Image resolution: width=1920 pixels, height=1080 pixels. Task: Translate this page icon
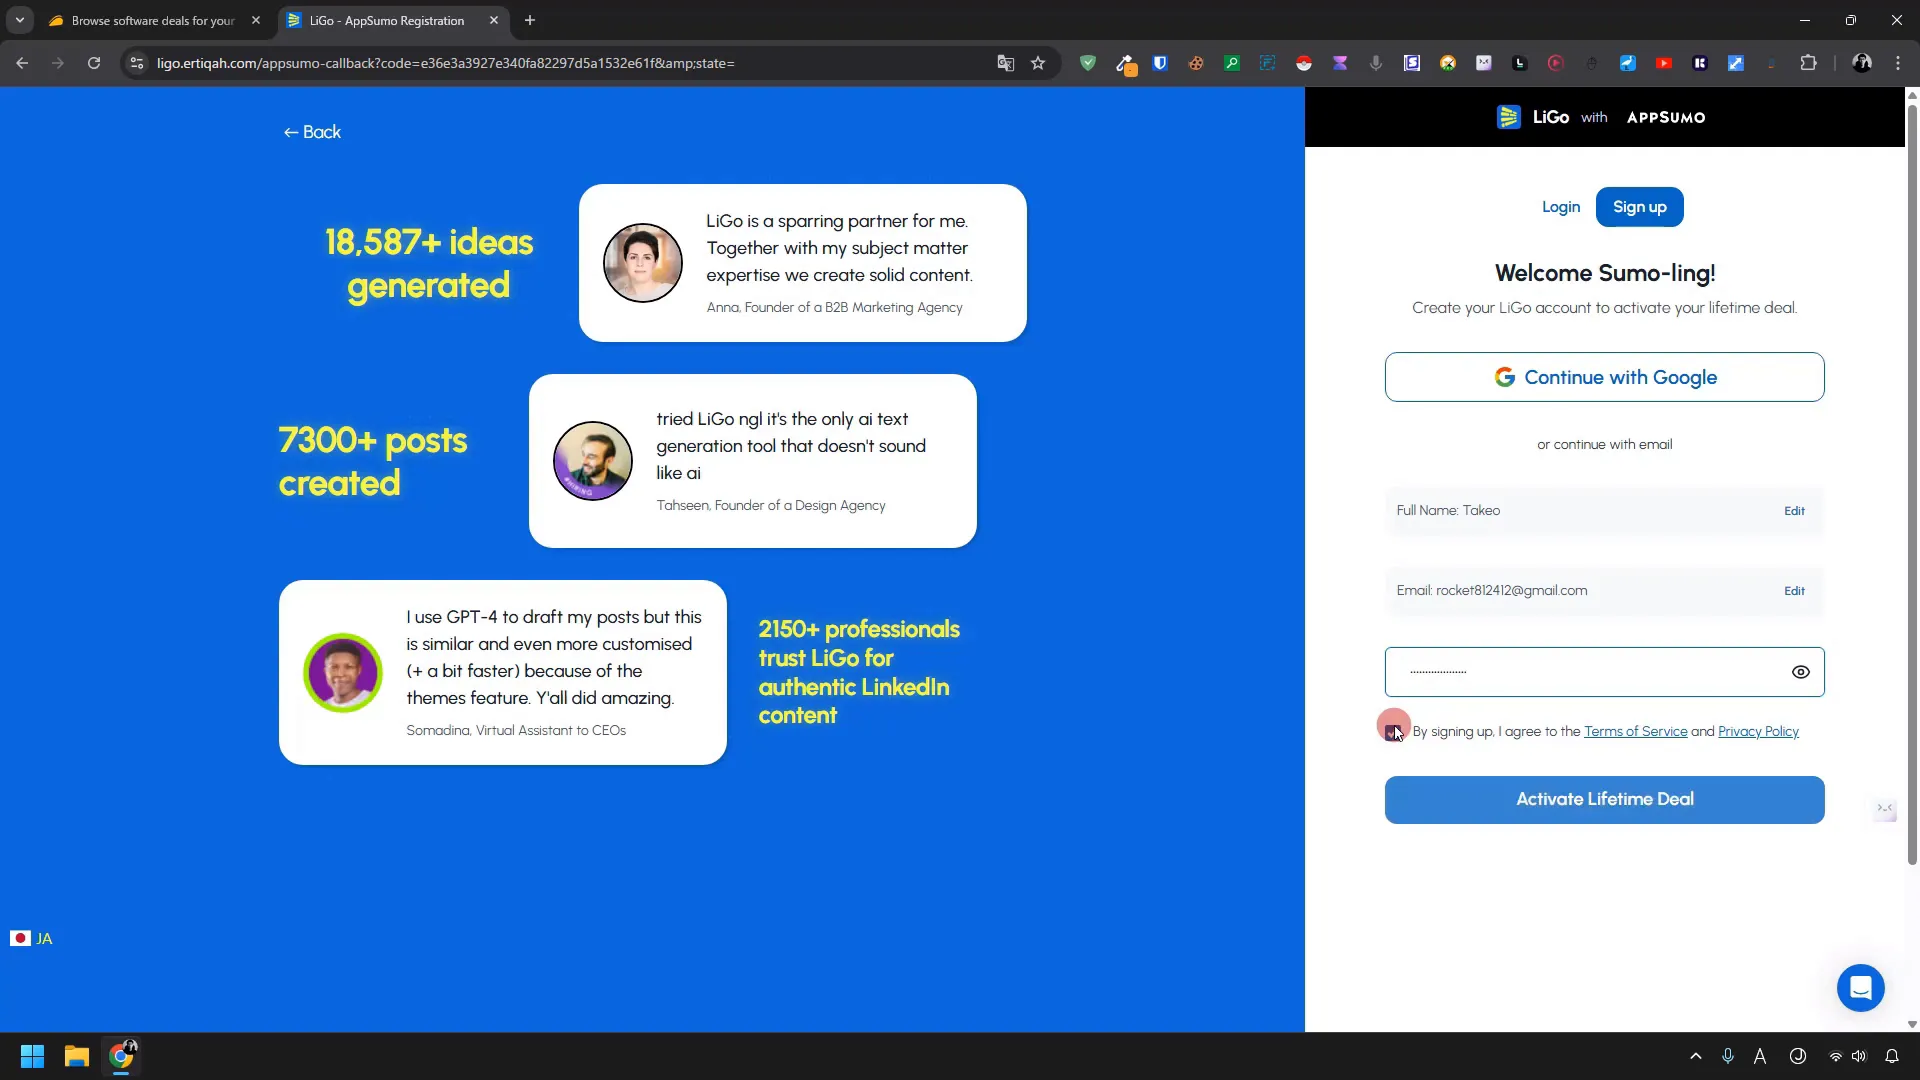pos(1006,63)
